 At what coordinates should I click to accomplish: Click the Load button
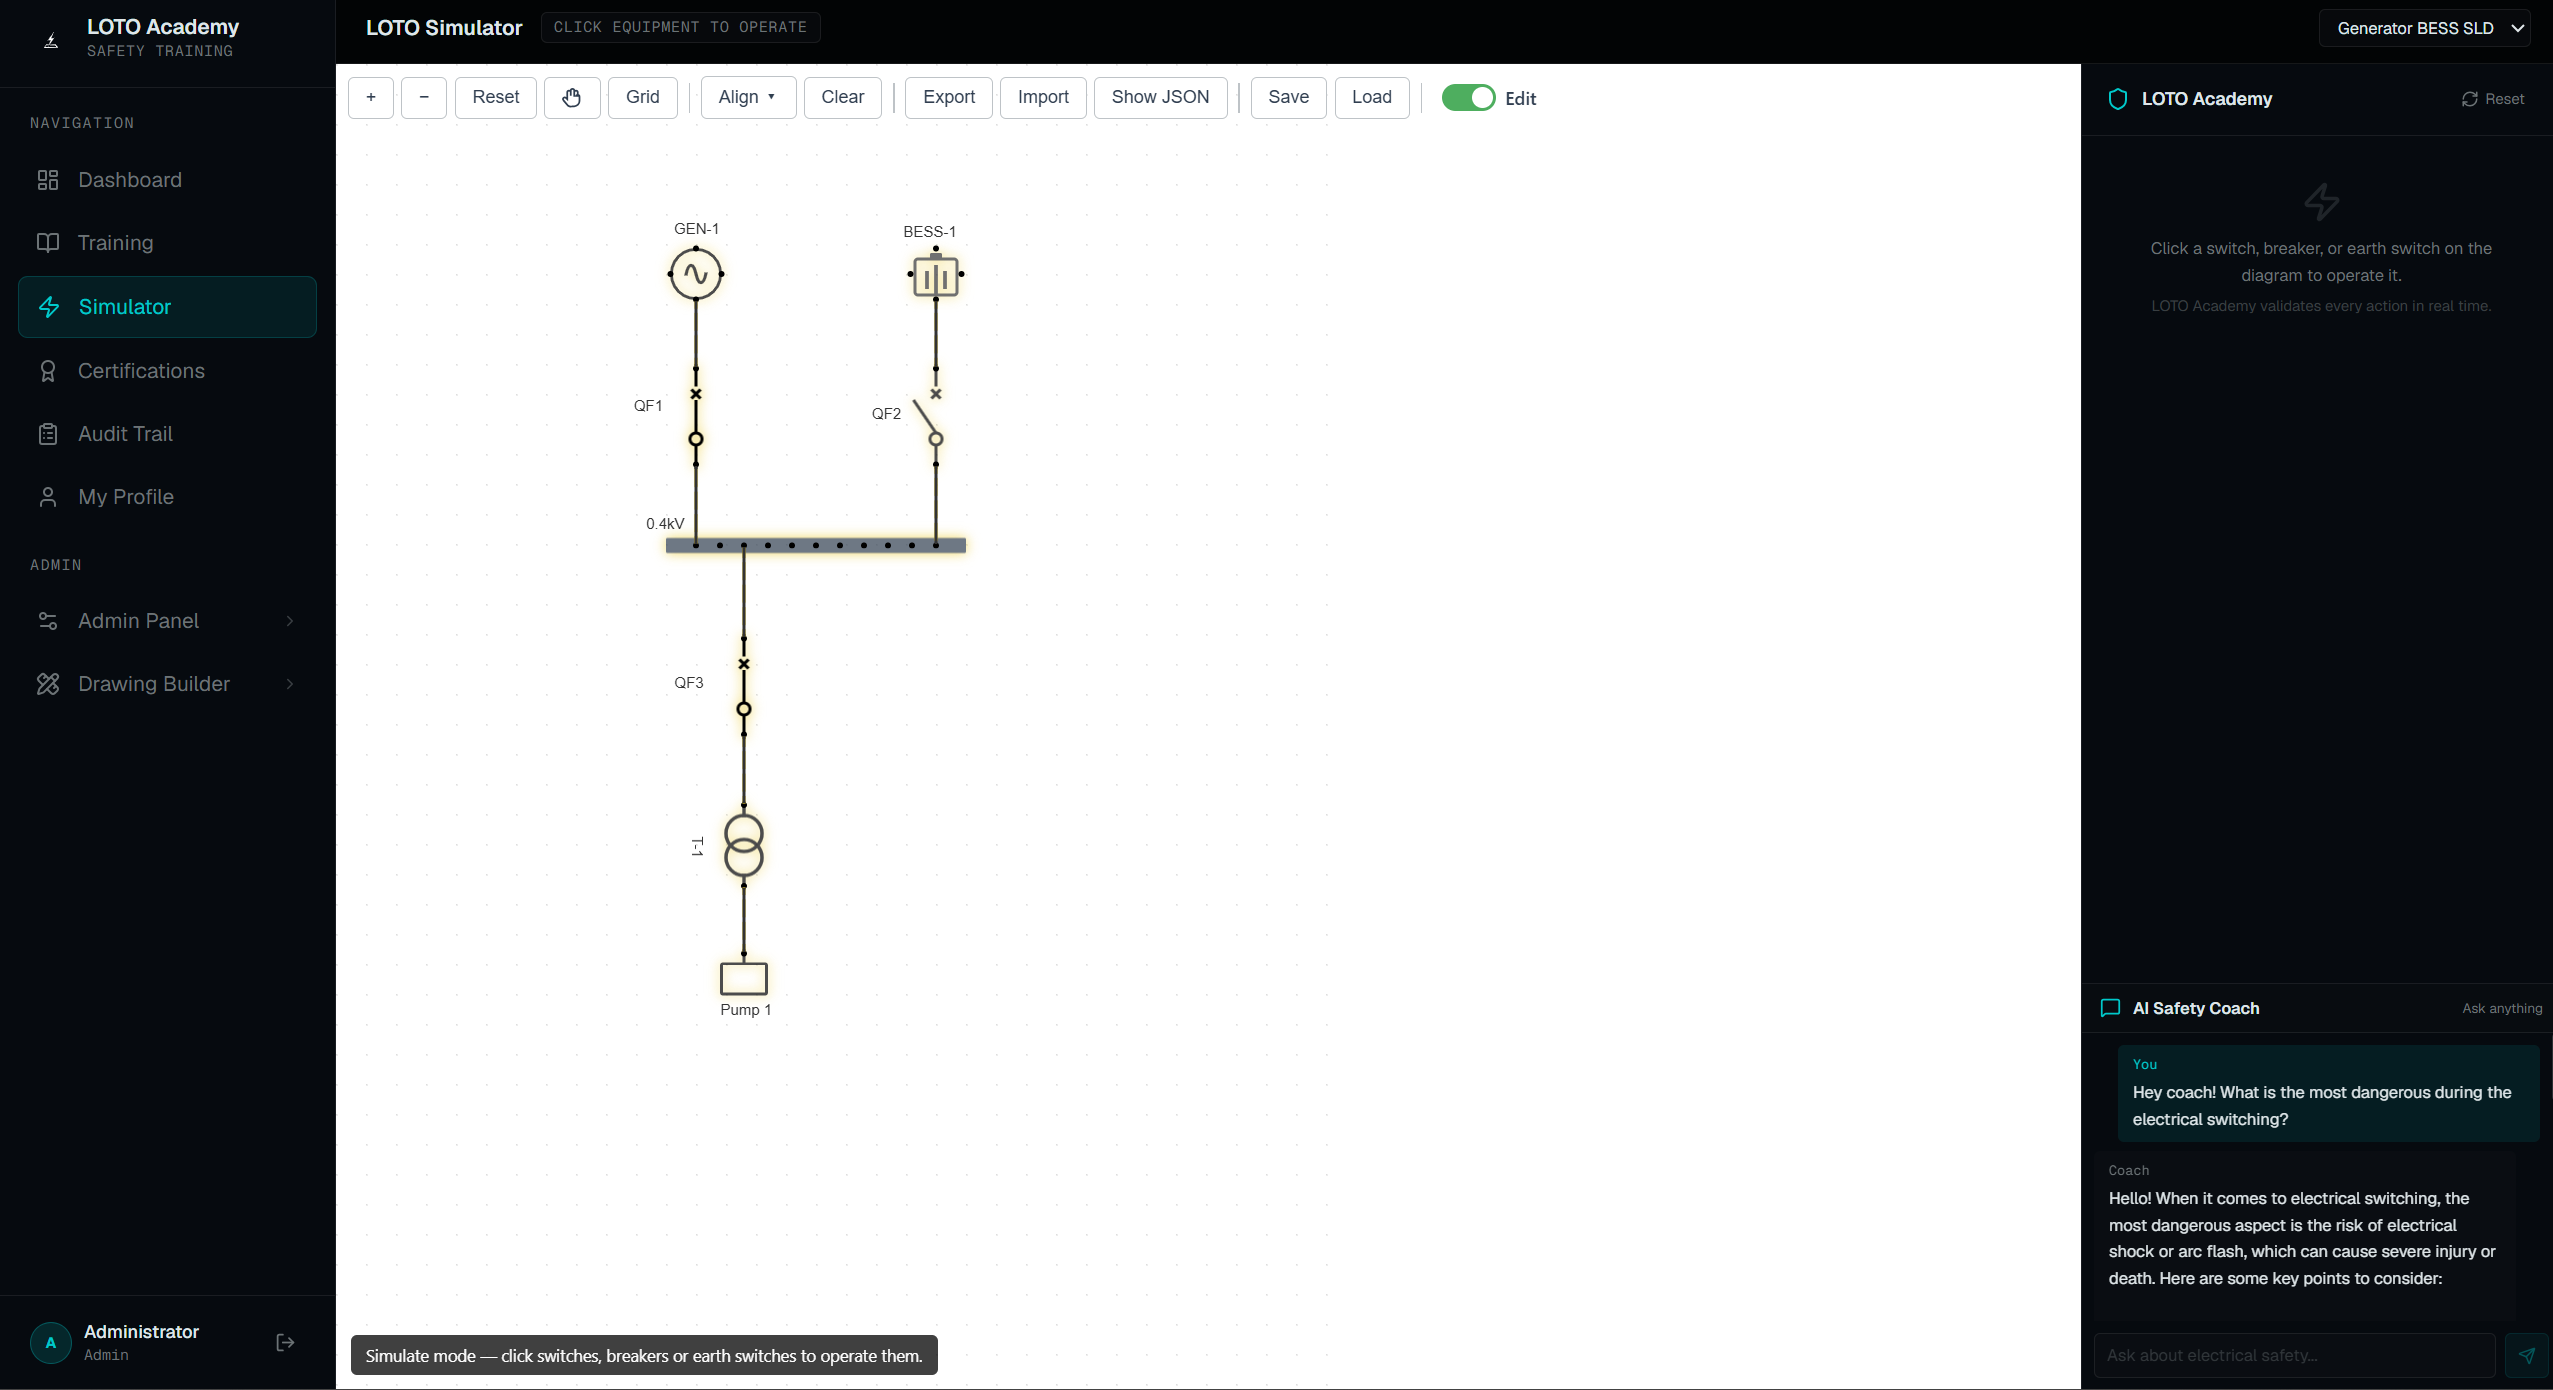1372,97
